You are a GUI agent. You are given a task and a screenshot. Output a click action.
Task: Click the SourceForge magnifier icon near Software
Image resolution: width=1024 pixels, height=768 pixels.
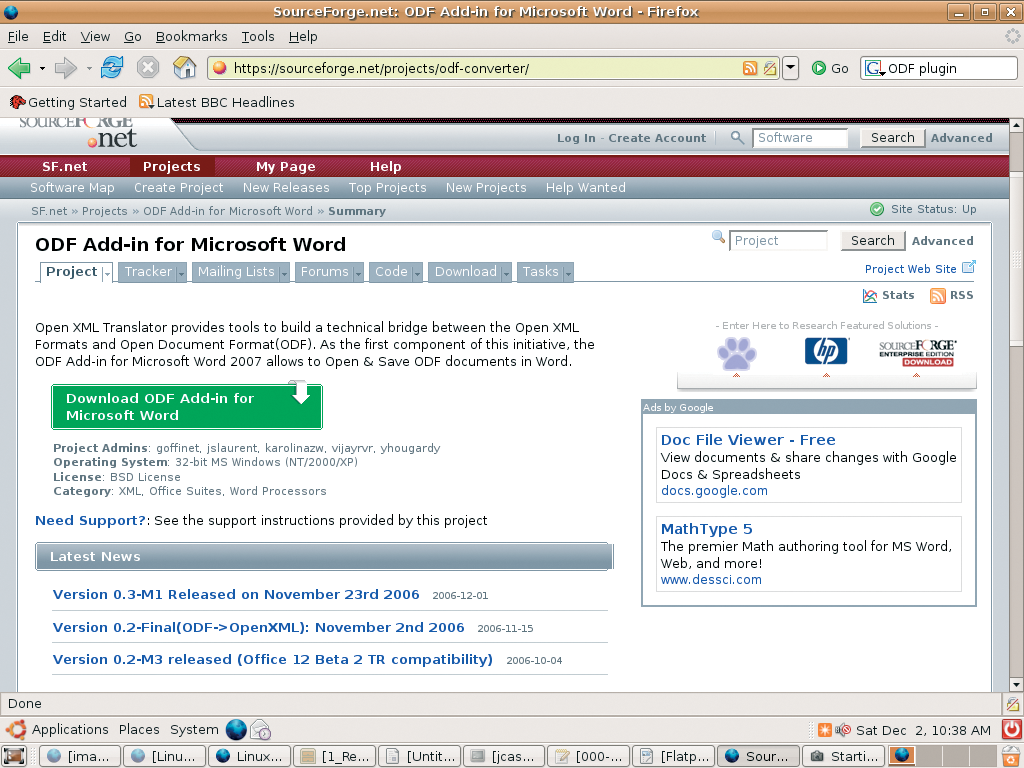pyautogui.click(x=737, y=137)
